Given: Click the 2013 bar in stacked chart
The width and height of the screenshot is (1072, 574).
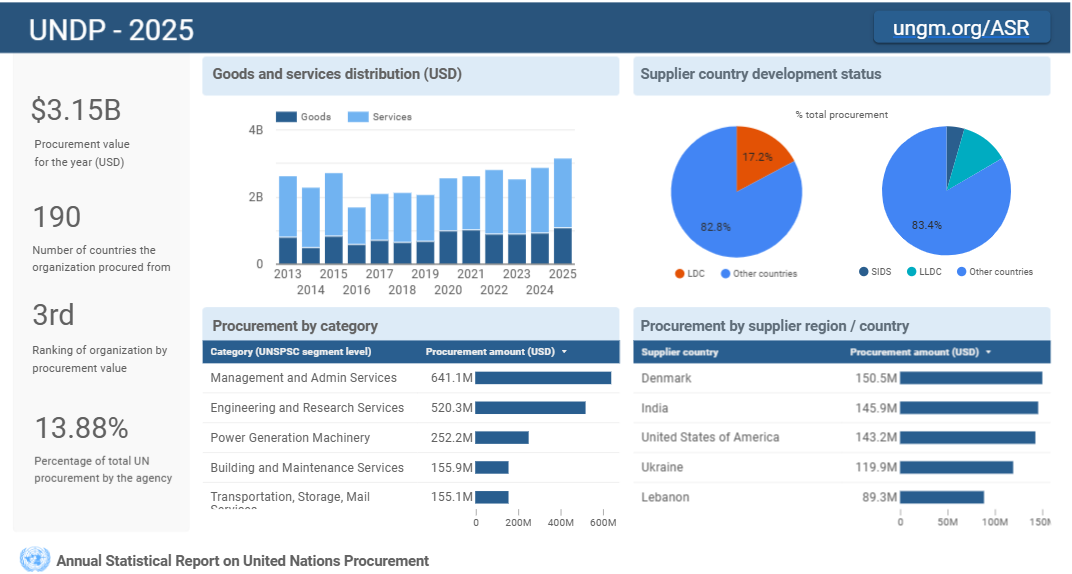Looking at the screenshot, I should pyautogui.click(x=288, y=220).
